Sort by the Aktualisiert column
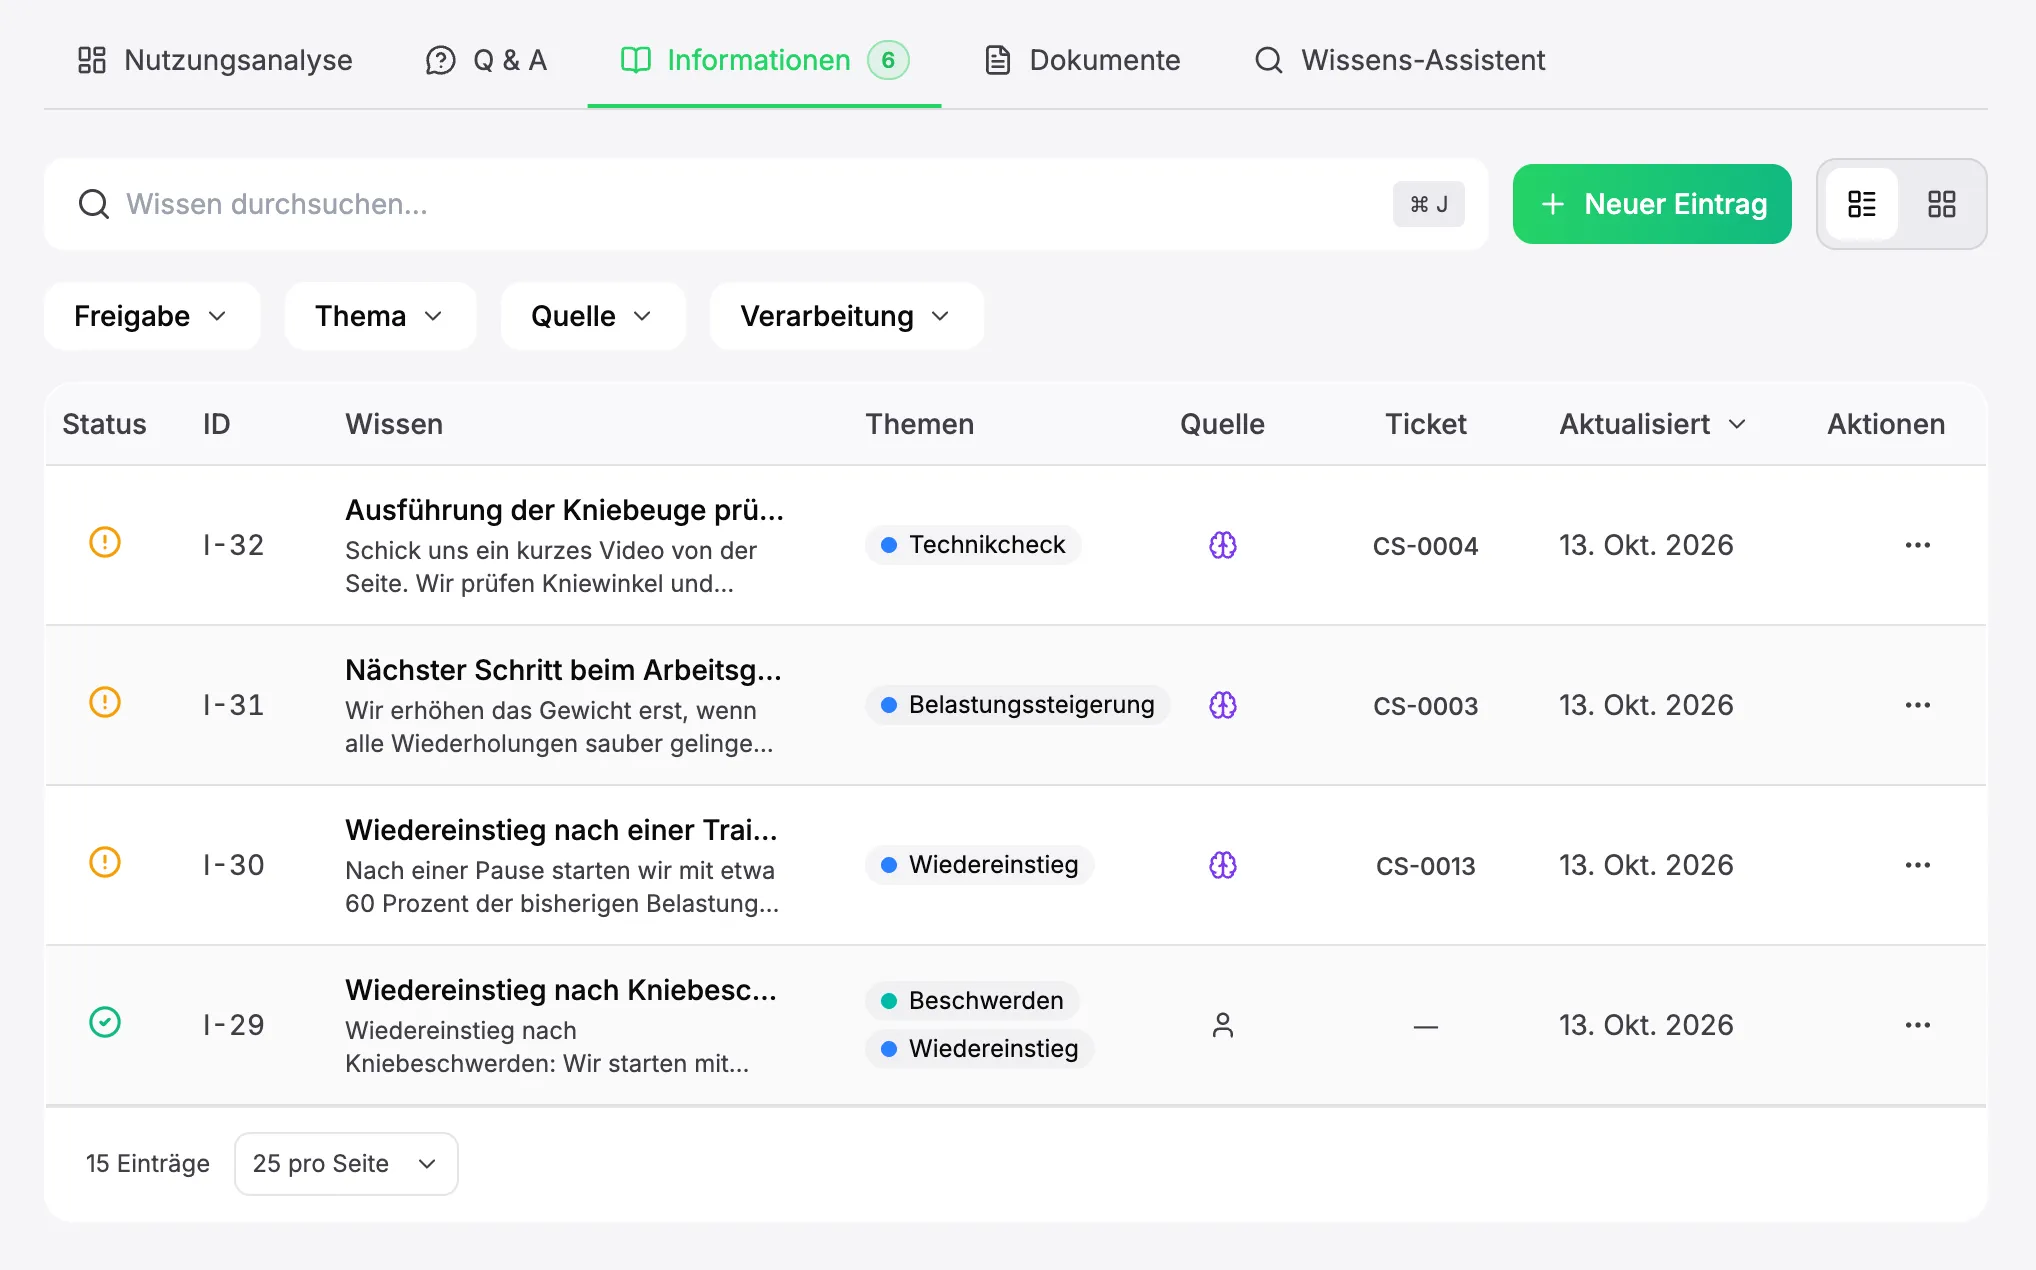 (1653, 424)
